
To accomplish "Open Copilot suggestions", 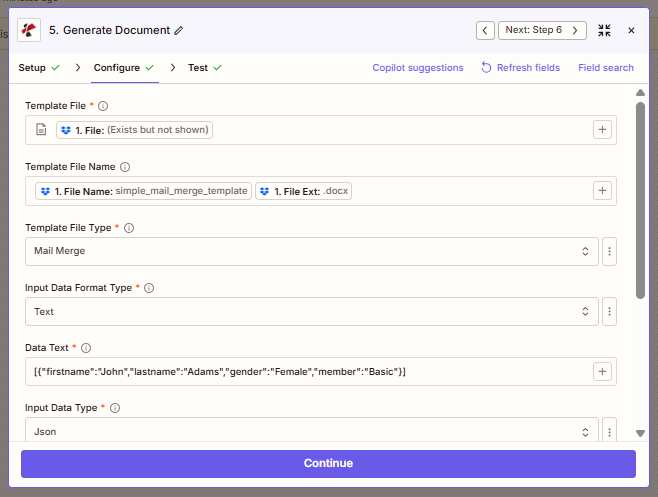I will click(418, 68).
